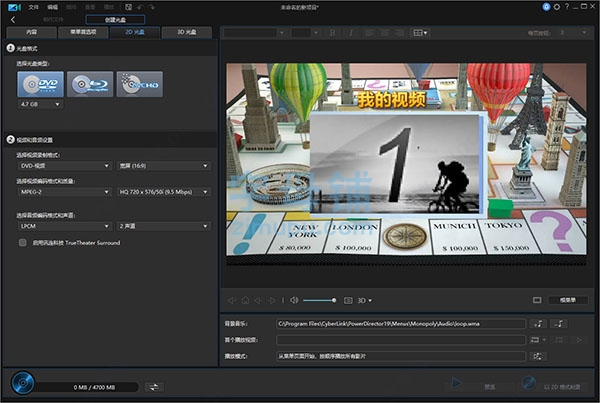This screenshot has height=403, width=600.
Task: Open the HQ 720 x 576 quality dropdown
Action: pyautogui.click(x=163, y=192)
